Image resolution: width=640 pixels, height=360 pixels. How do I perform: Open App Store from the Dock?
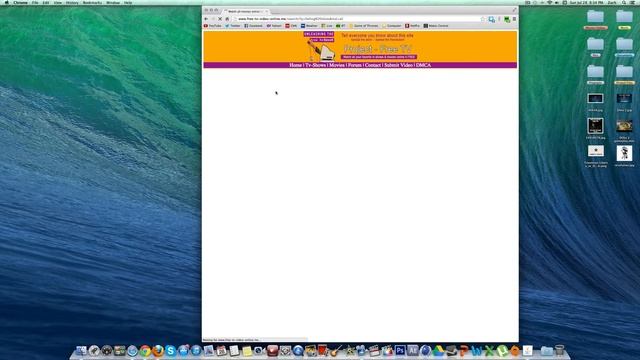(x=183, y=351)
